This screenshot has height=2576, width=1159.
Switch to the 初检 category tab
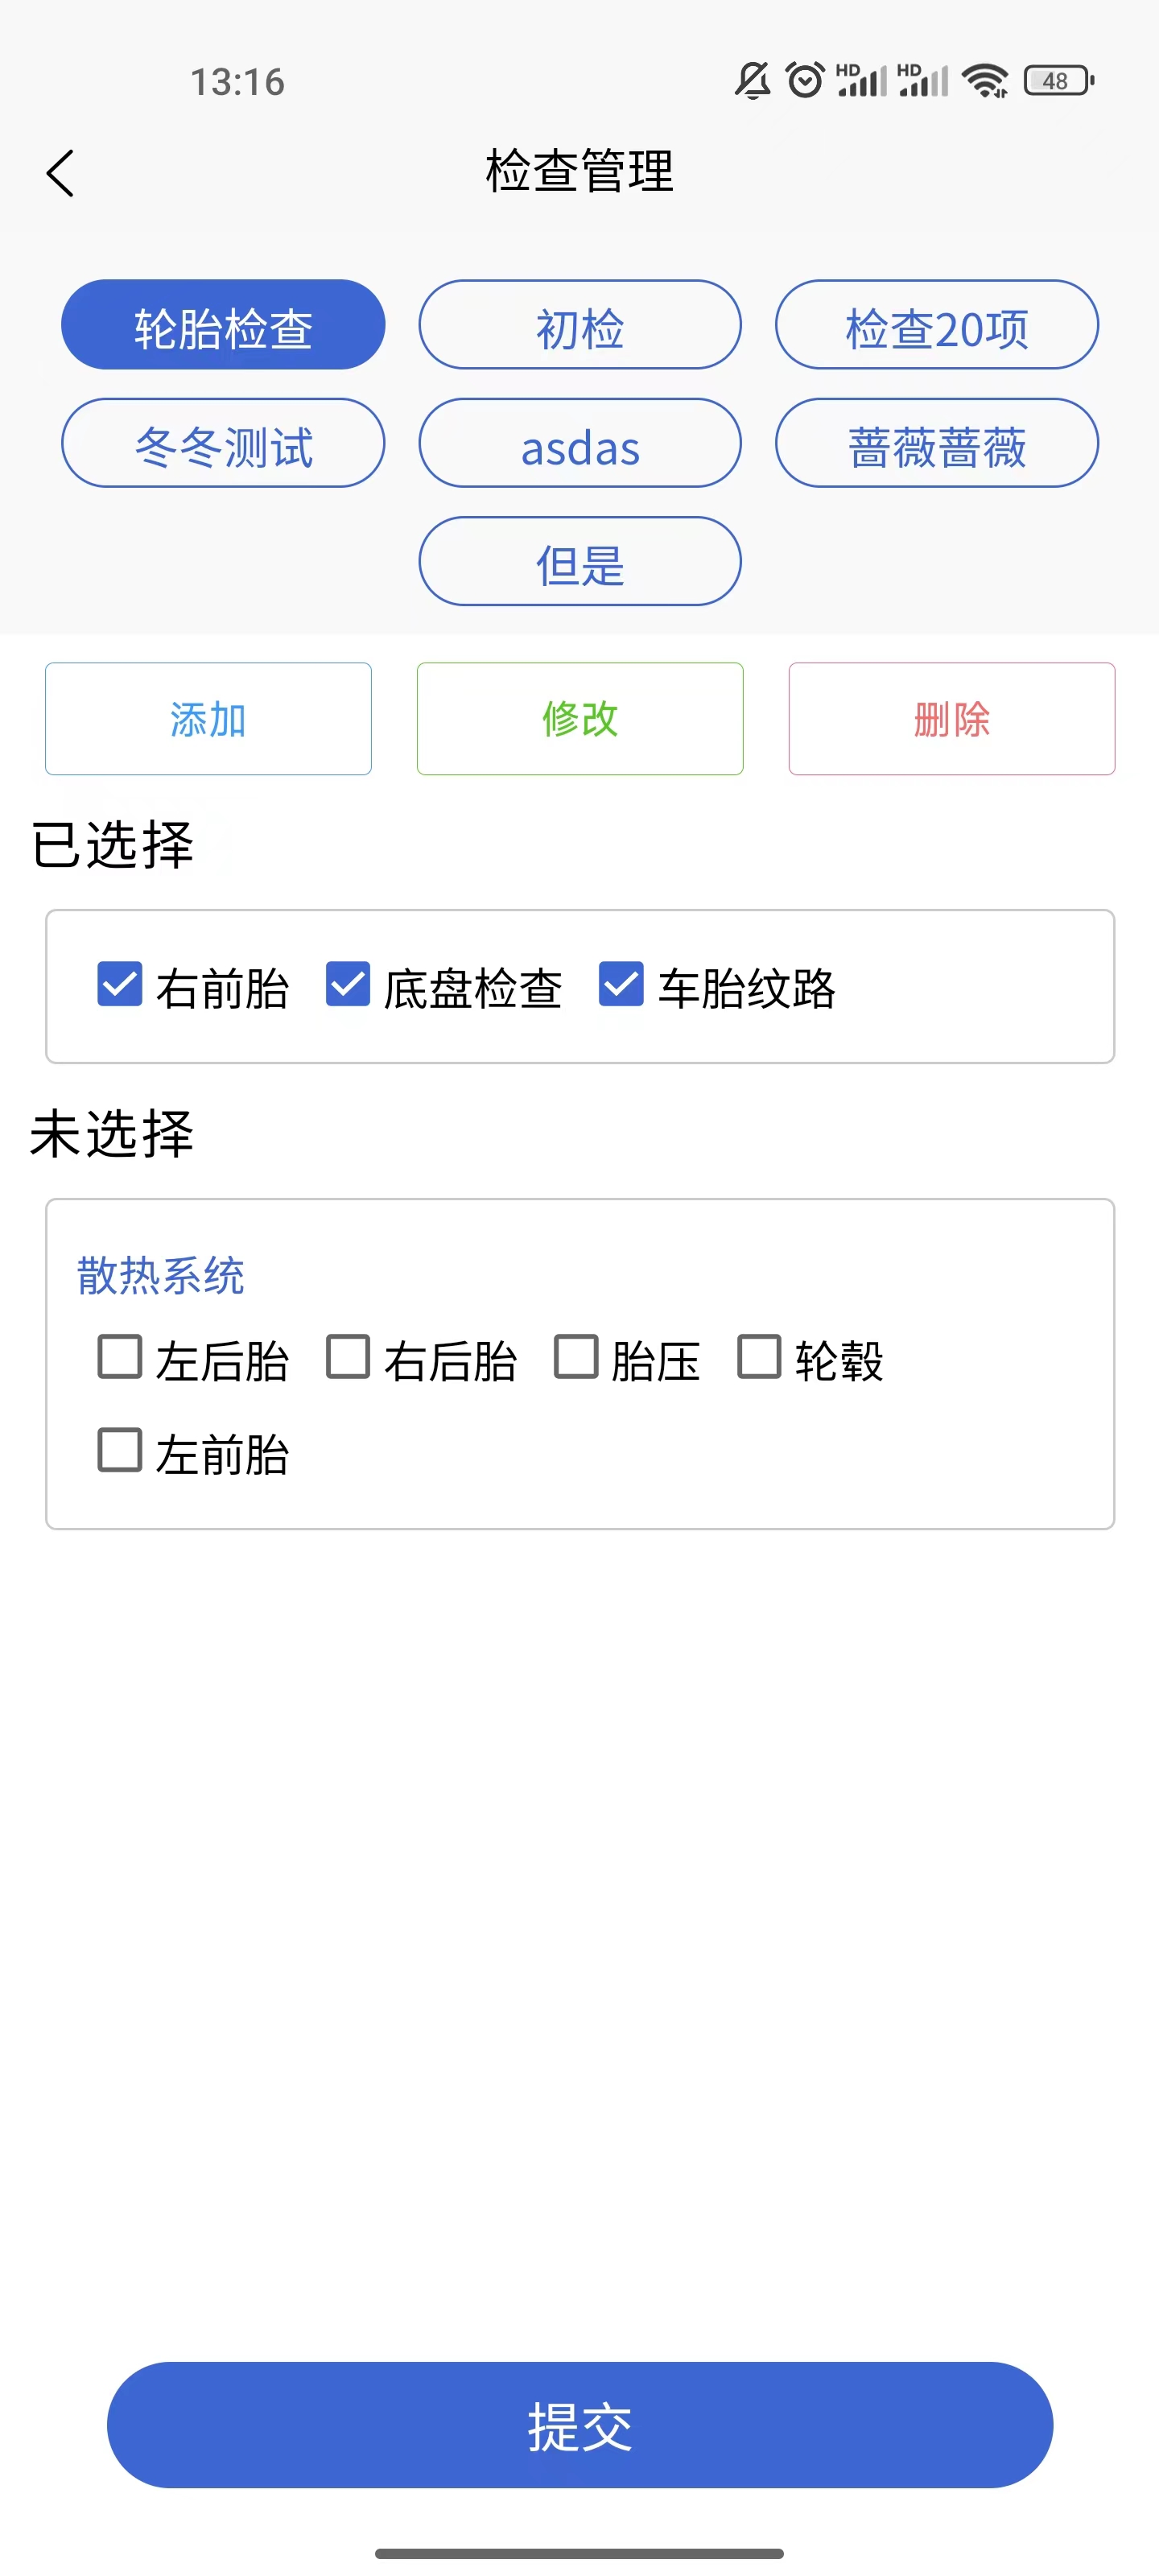[x=580, y=325]
